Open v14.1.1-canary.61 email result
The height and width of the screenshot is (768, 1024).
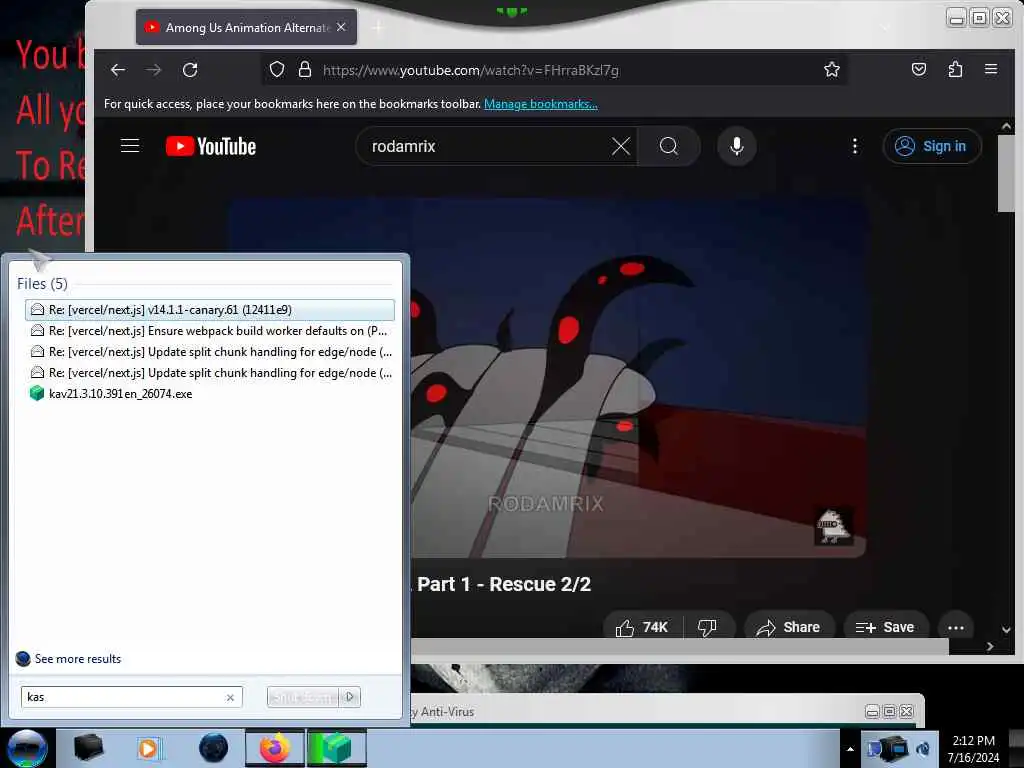pyautogui.click(x=210, y=310)
